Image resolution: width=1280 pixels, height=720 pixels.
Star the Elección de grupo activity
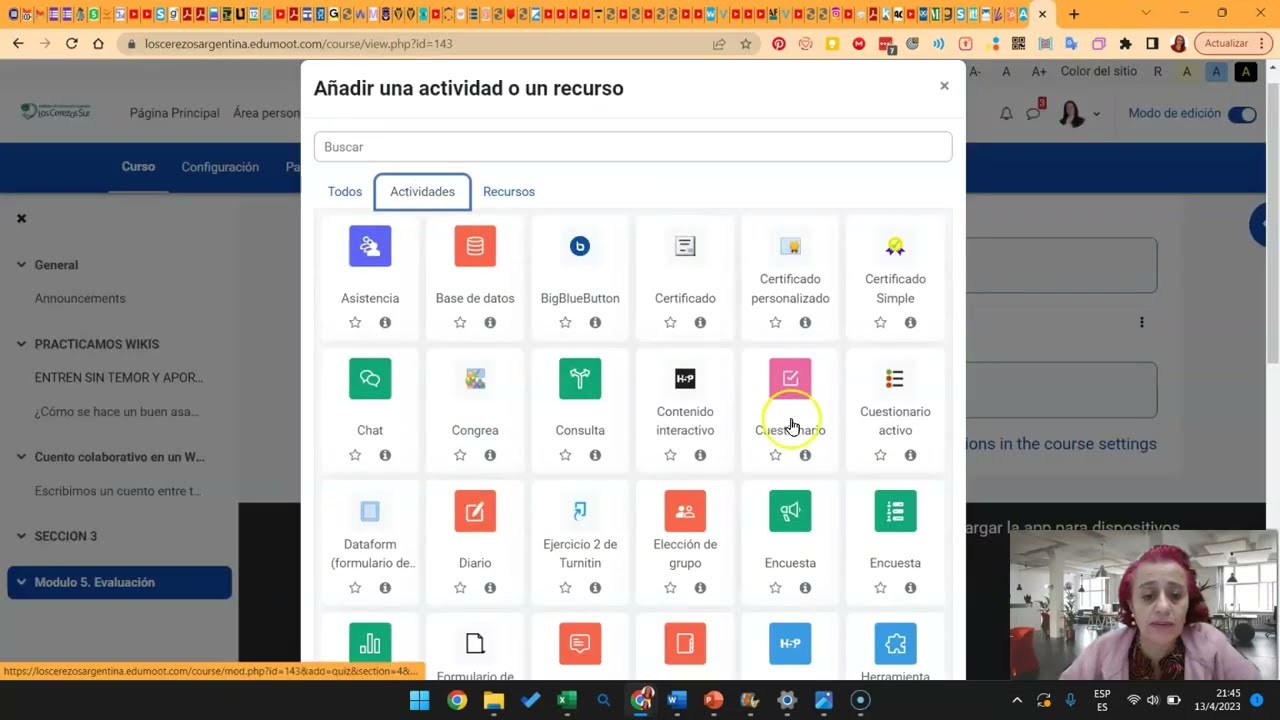670,588
